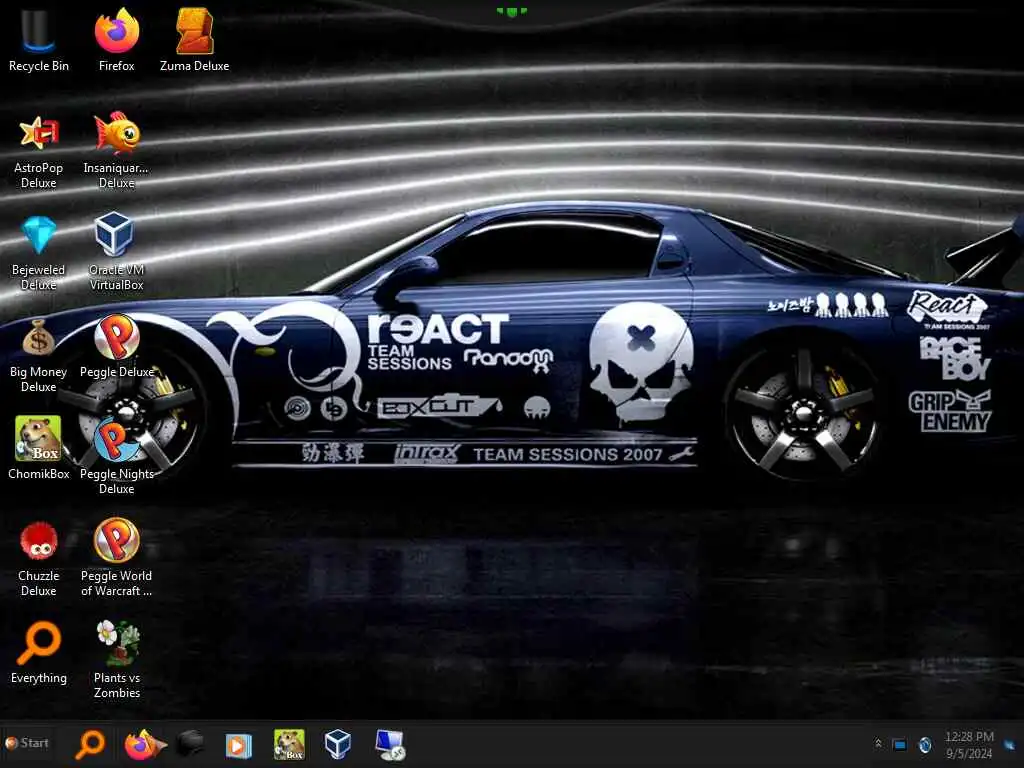Launch Everything search from taskbar

coord(90,744)
